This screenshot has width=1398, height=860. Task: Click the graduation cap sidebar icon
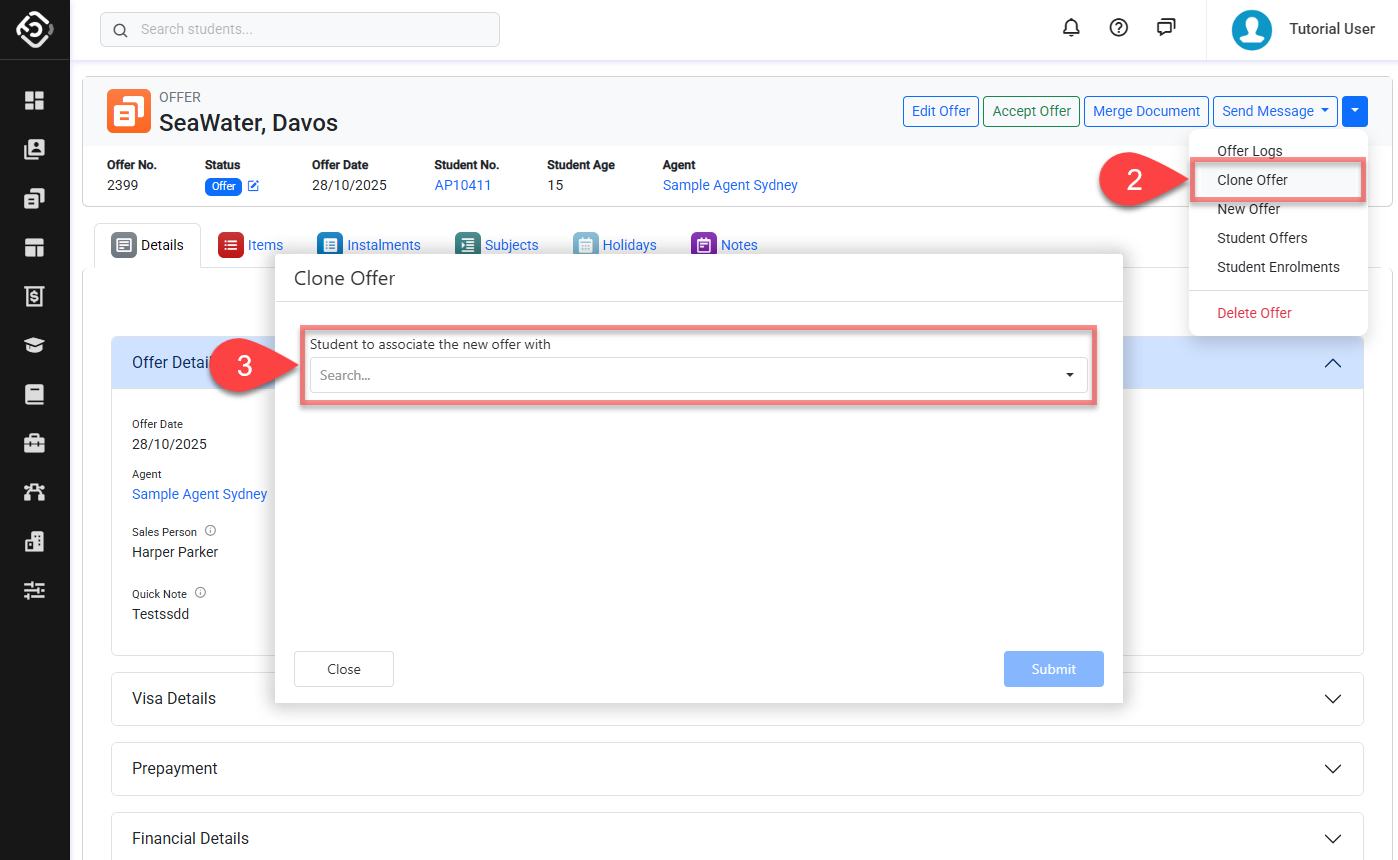(x=35, y=345)
